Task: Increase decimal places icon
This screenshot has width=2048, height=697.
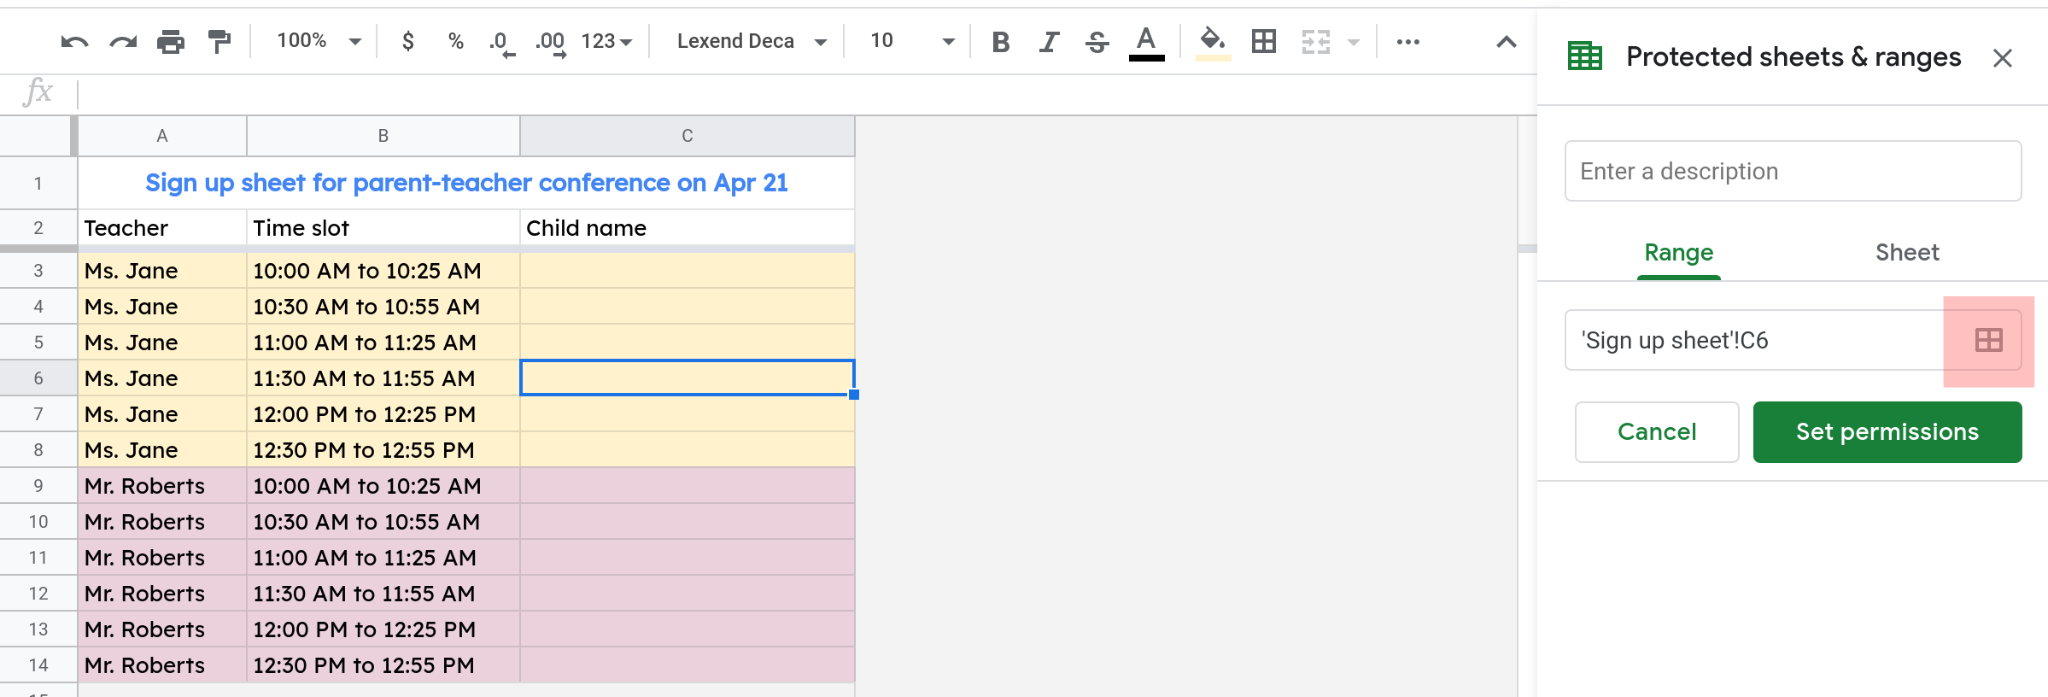Action: tap(551, 43)
